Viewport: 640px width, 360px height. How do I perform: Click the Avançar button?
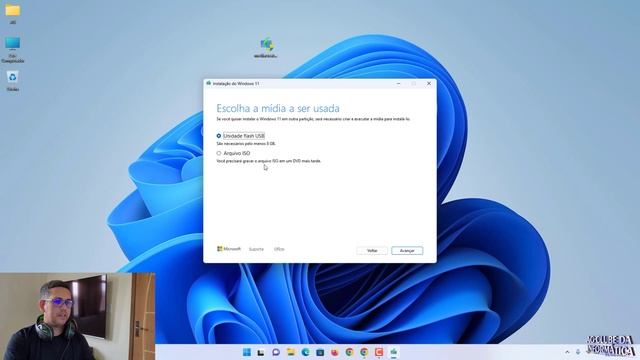[407, 251]
